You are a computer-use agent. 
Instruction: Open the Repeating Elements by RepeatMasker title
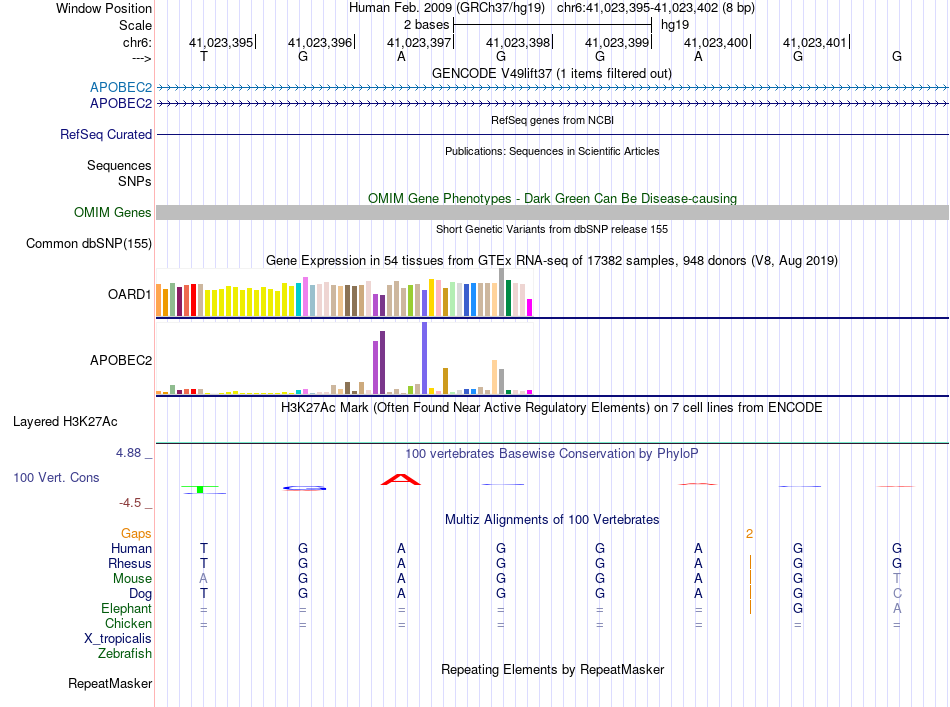tap(552, 669)
